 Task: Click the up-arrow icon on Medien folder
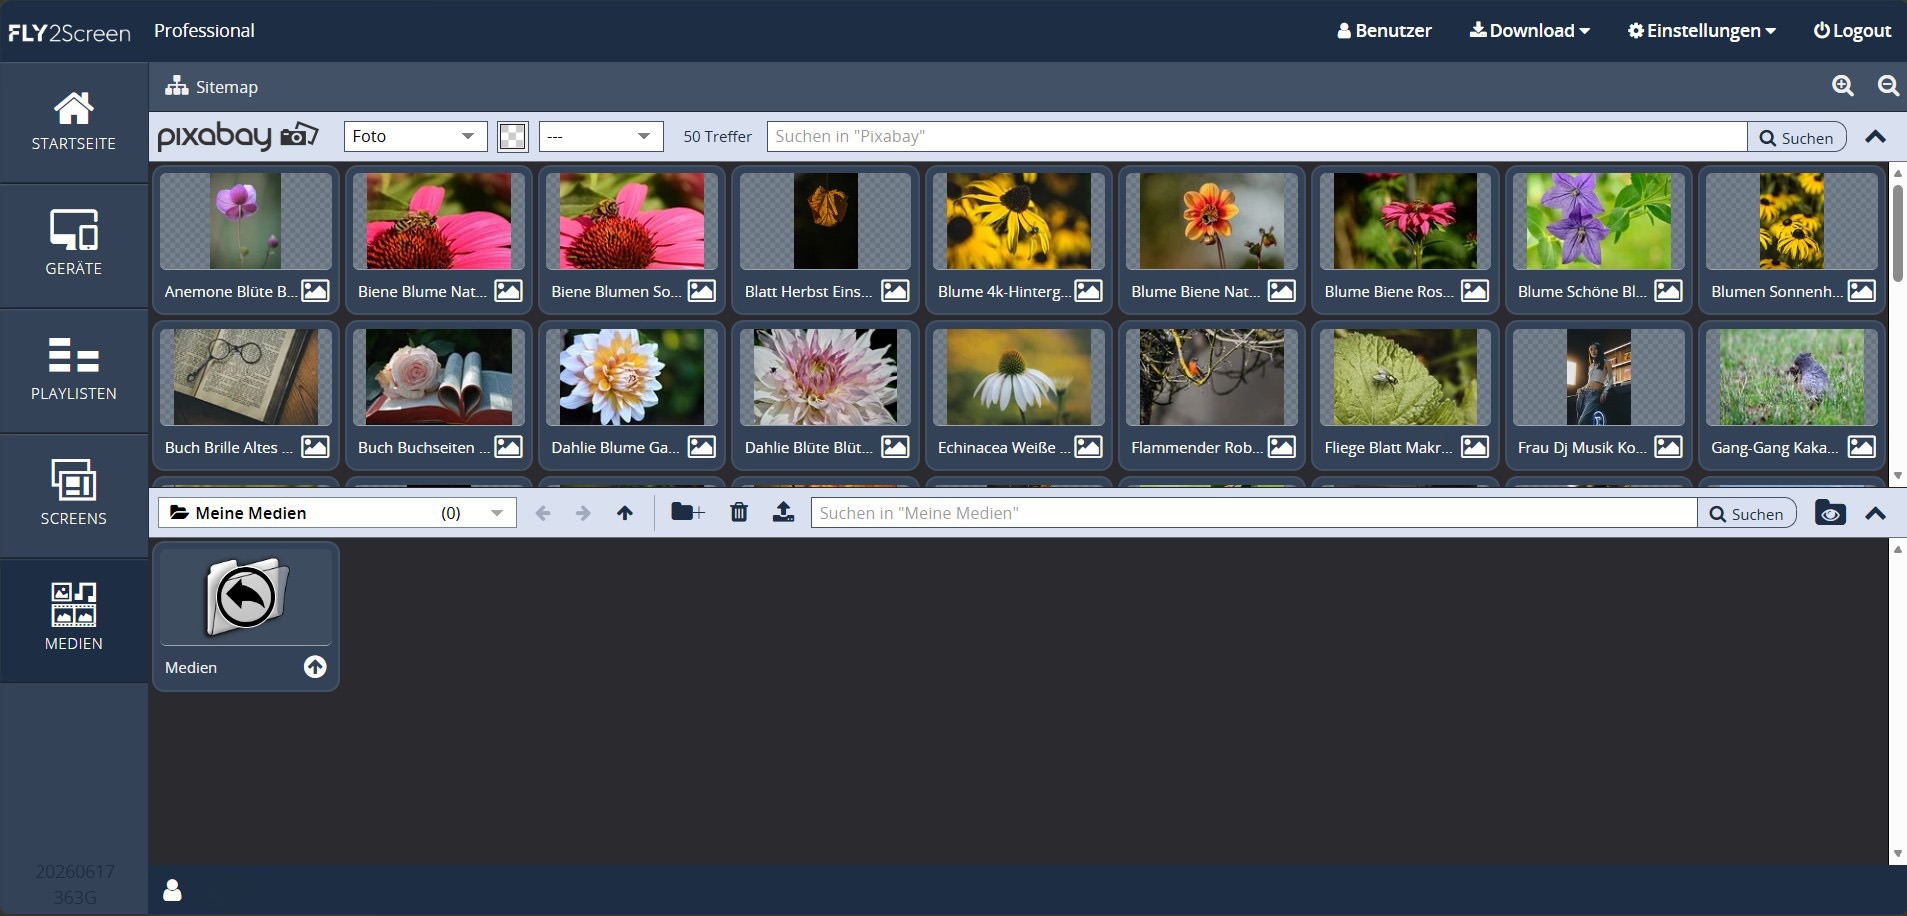tap(315, 667)
